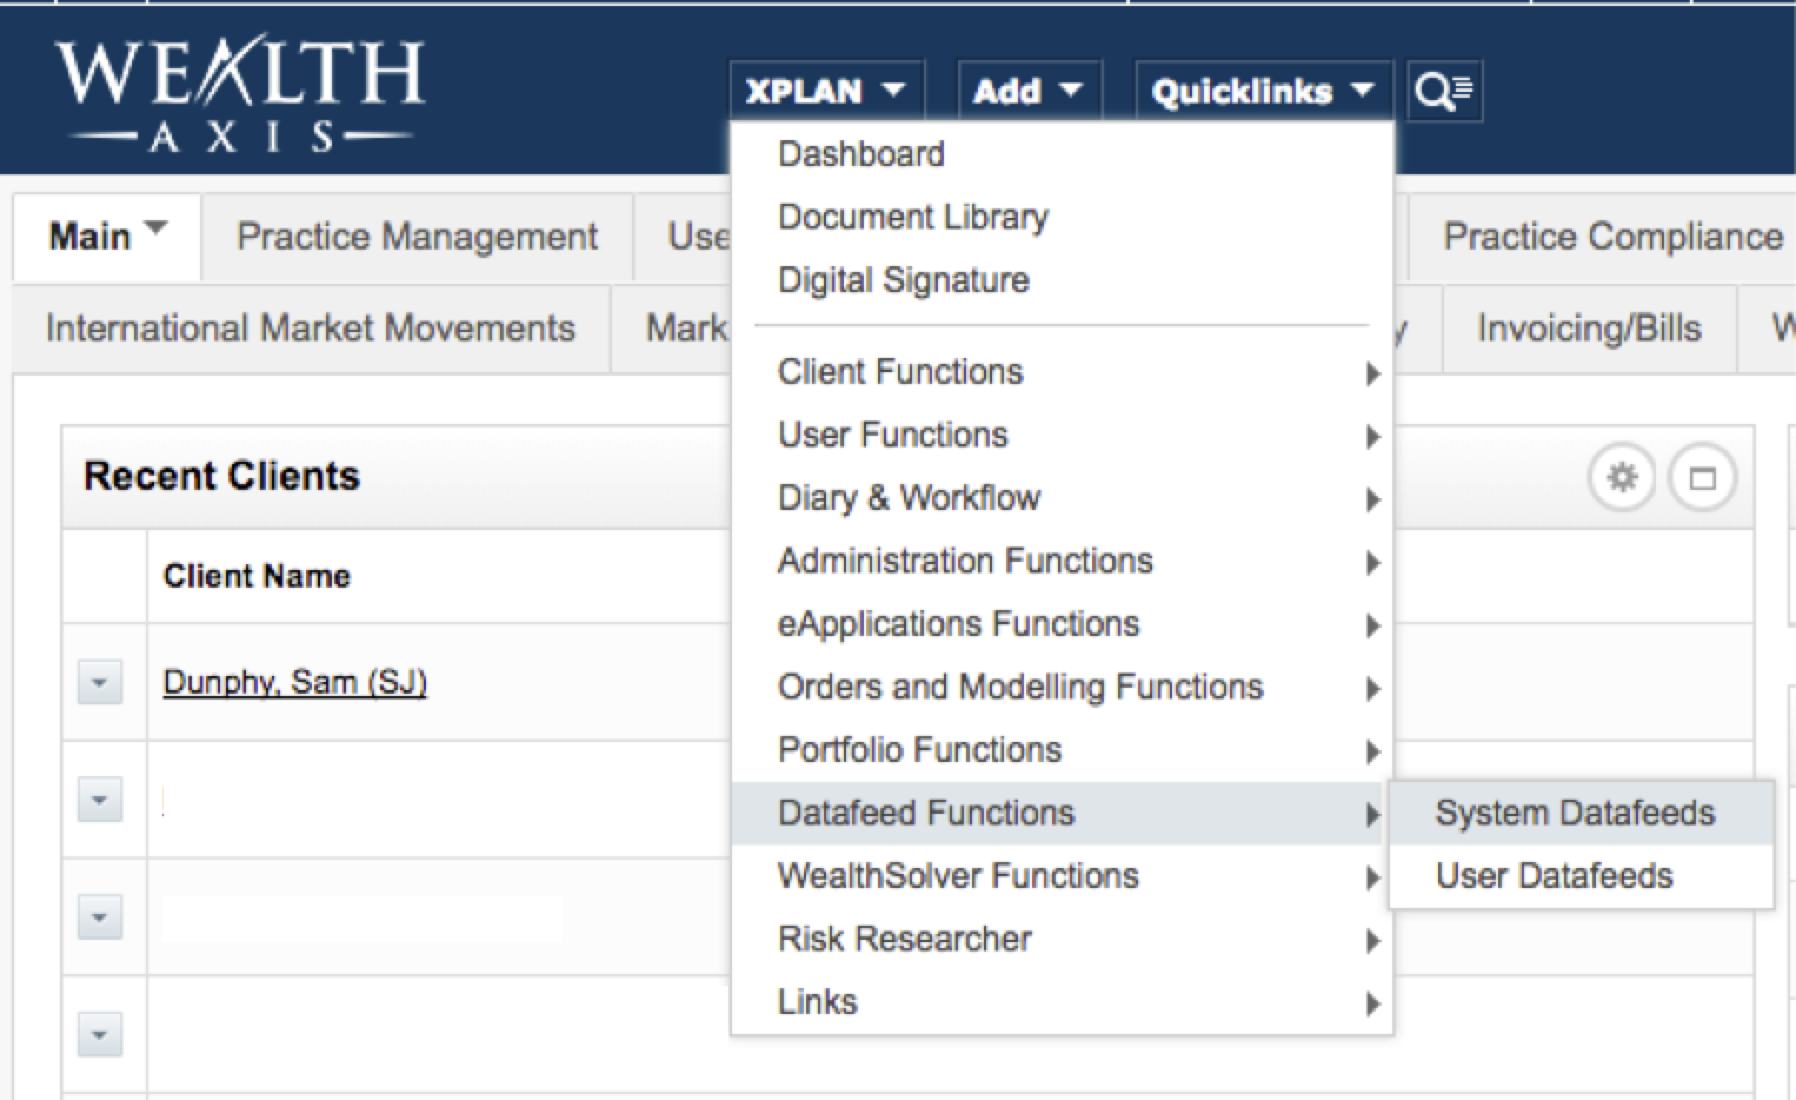Select System Datafeeds submenu entry
This screenshot has width=1796, height=1100.
1581,813
